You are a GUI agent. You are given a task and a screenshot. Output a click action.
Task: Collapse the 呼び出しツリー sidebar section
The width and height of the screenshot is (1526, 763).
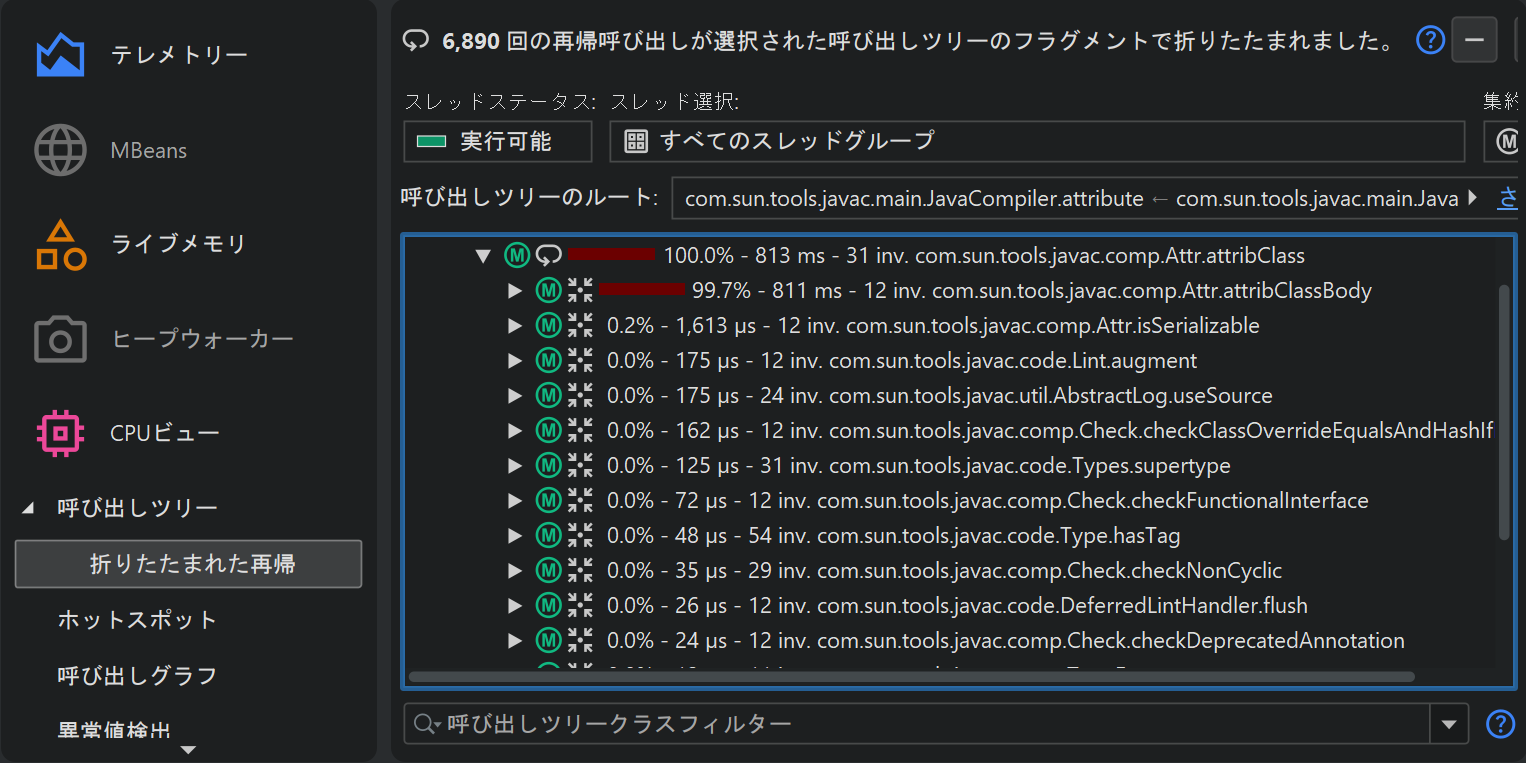(28, 509)
